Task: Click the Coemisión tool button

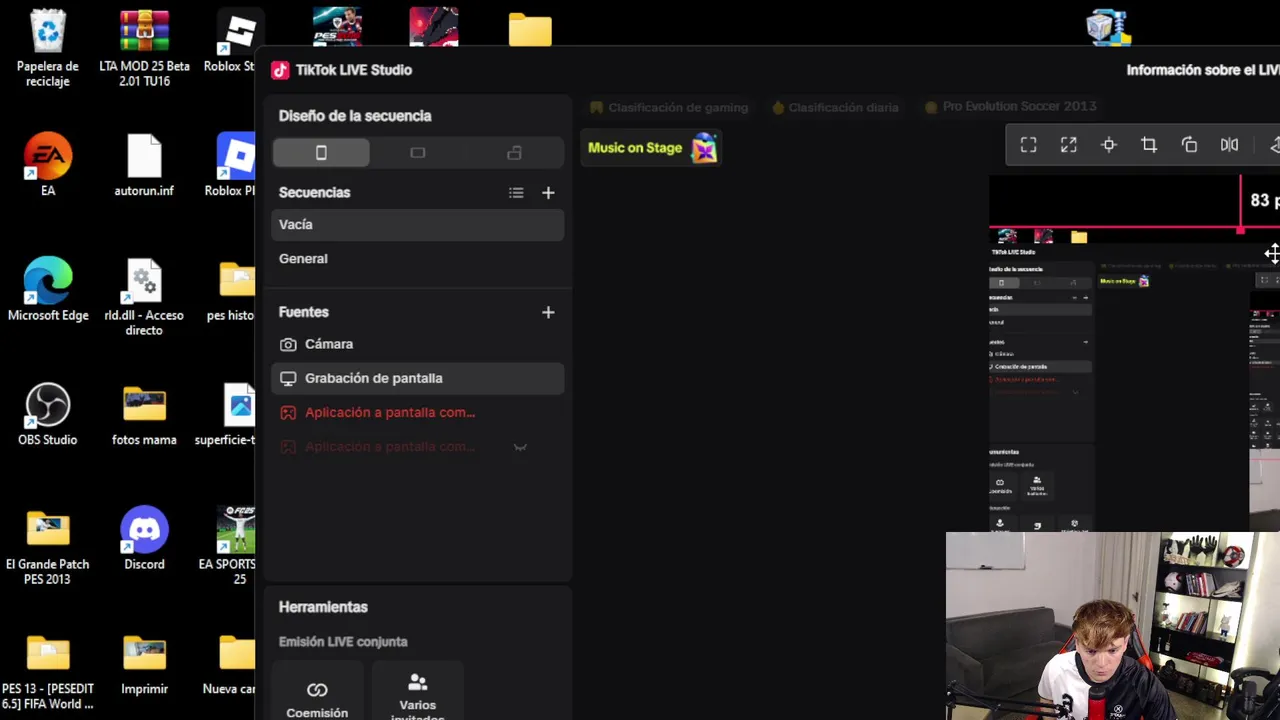Action: (x=317, y=698)
